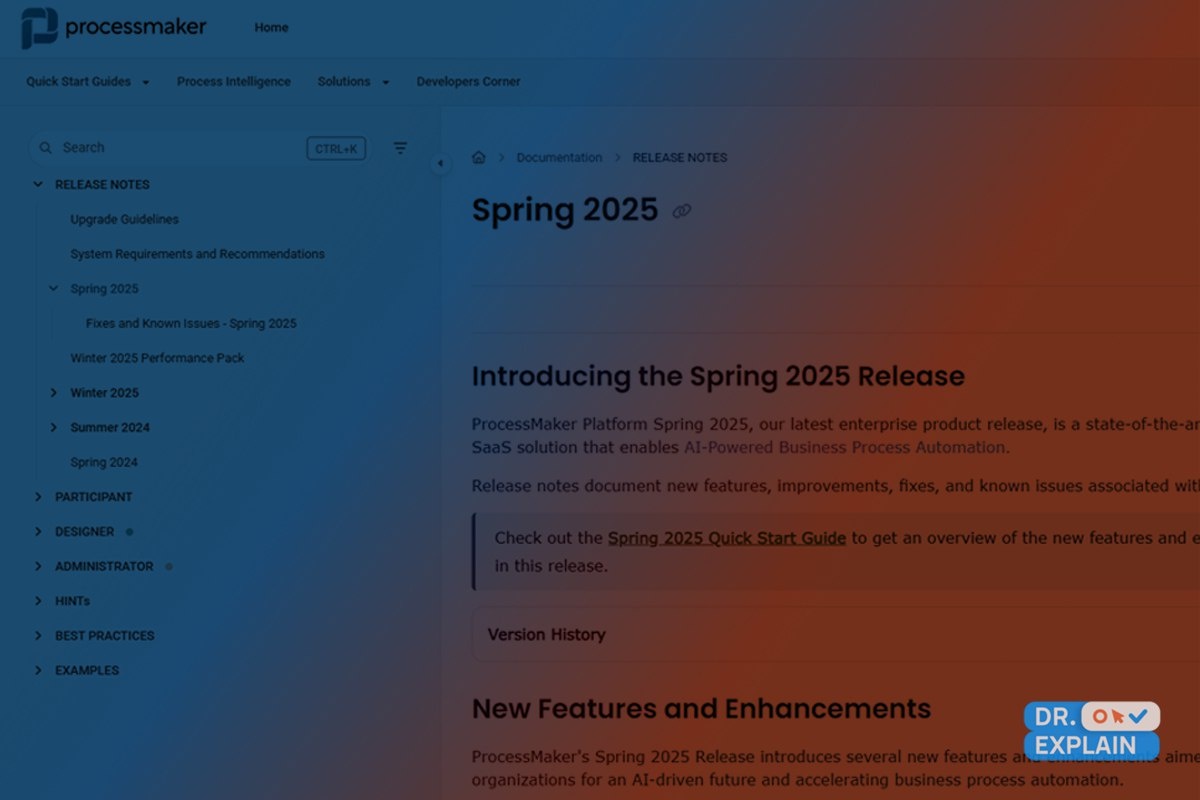Image resolution: width=1200 pixels, height=800 pixels.
Task: Collapse the Spring 2025 tree node
Action: pos(54,289)
